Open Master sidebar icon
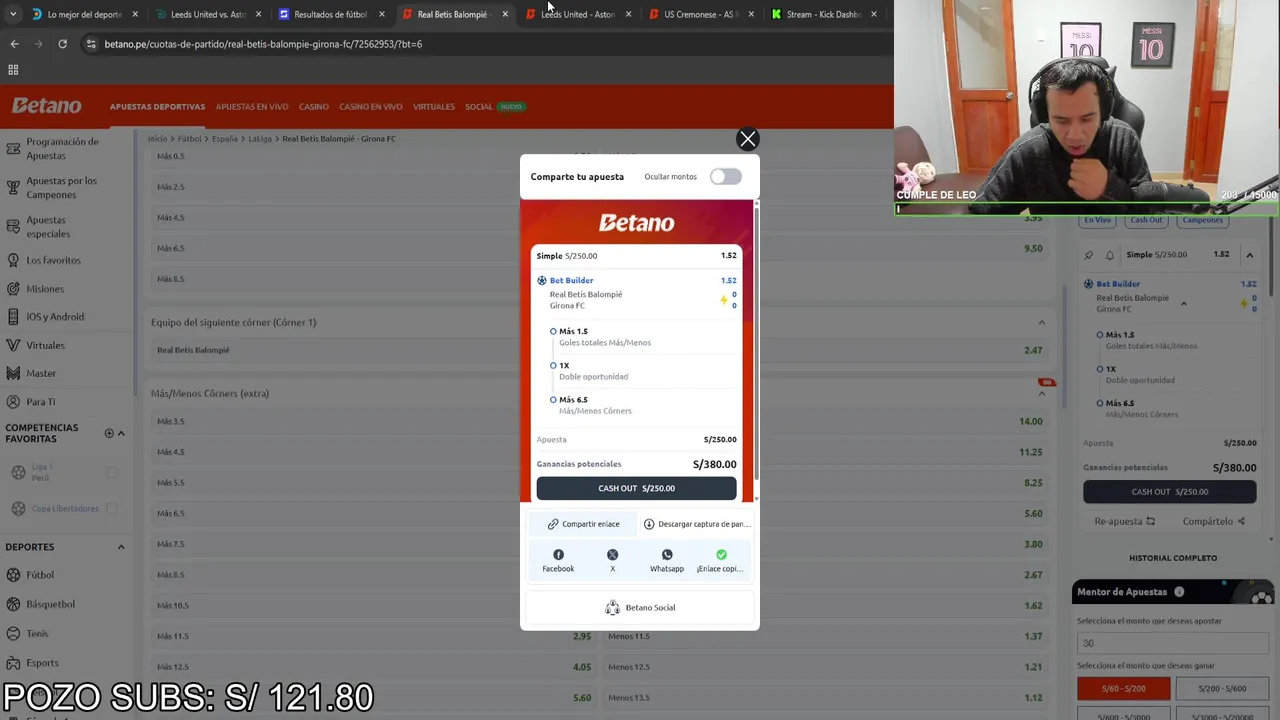The image size is (1280, 720). pos(13,373)
